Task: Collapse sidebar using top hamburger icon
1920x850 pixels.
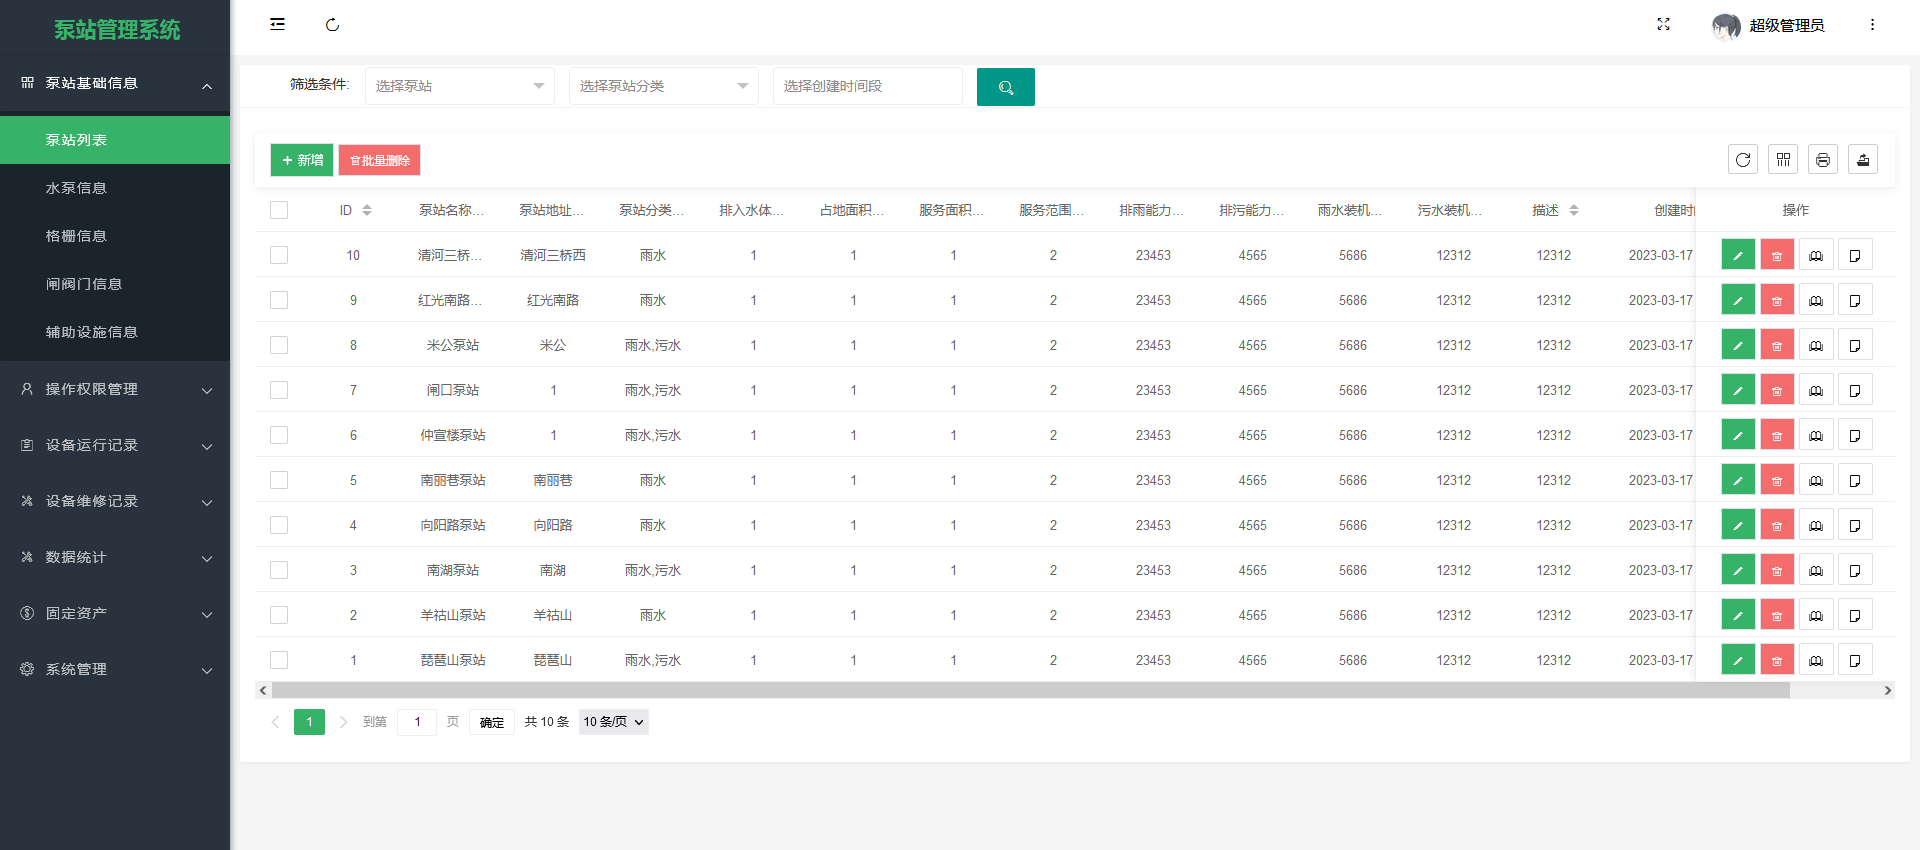Action: click(277, 24)
